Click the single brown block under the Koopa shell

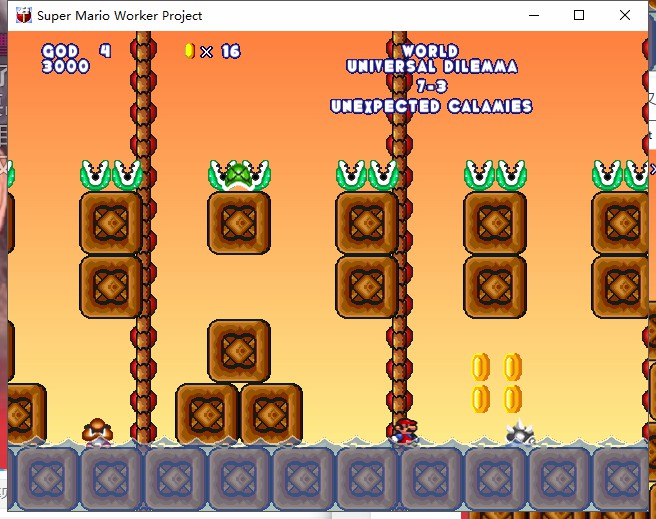239,223
